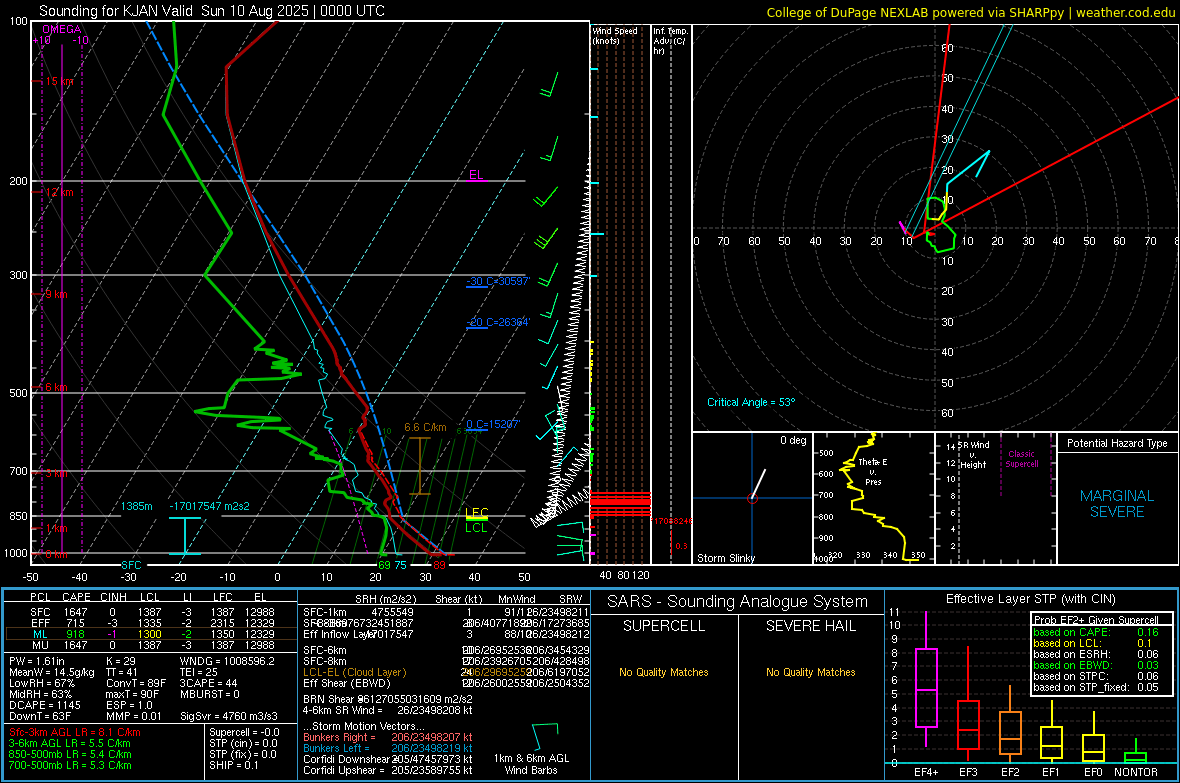Click the green LCL marker label
The width and height of the screenshot is (1180, 783).
pos(476,528)
